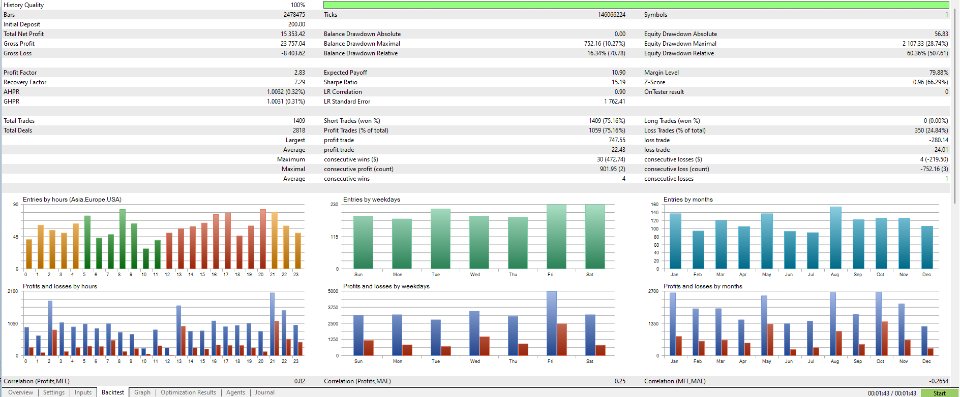
Task: Click the Ticks label
Action: 329,15
